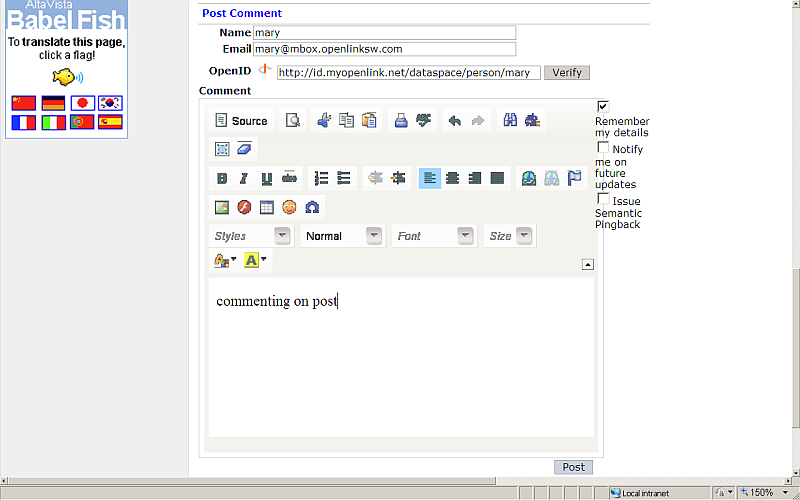800x500 pixels.
Task: Click the Print icon
Action: click(x=401, y=120)
